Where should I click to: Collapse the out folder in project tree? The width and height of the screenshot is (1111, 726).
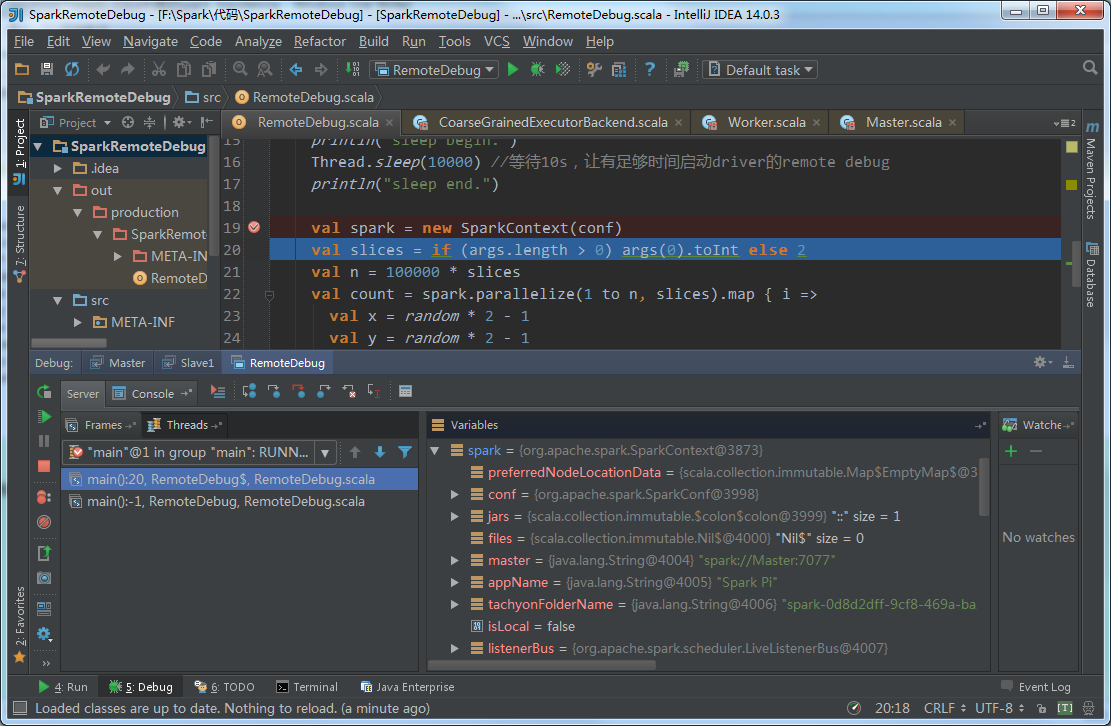point(59,191)
